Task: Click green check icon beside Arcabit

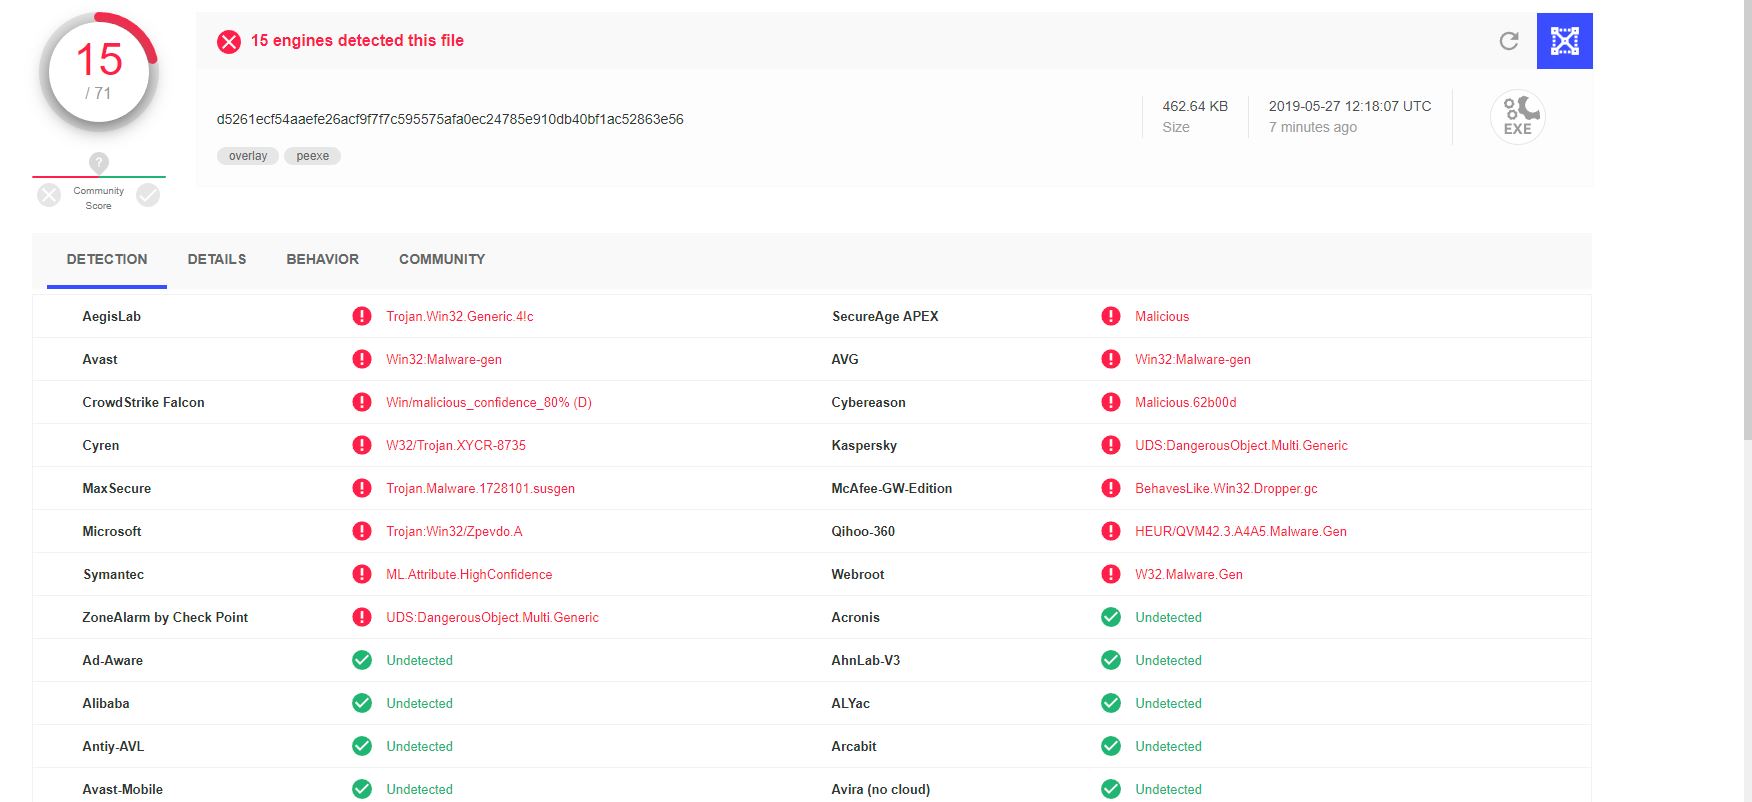Action: [1111, 746]
